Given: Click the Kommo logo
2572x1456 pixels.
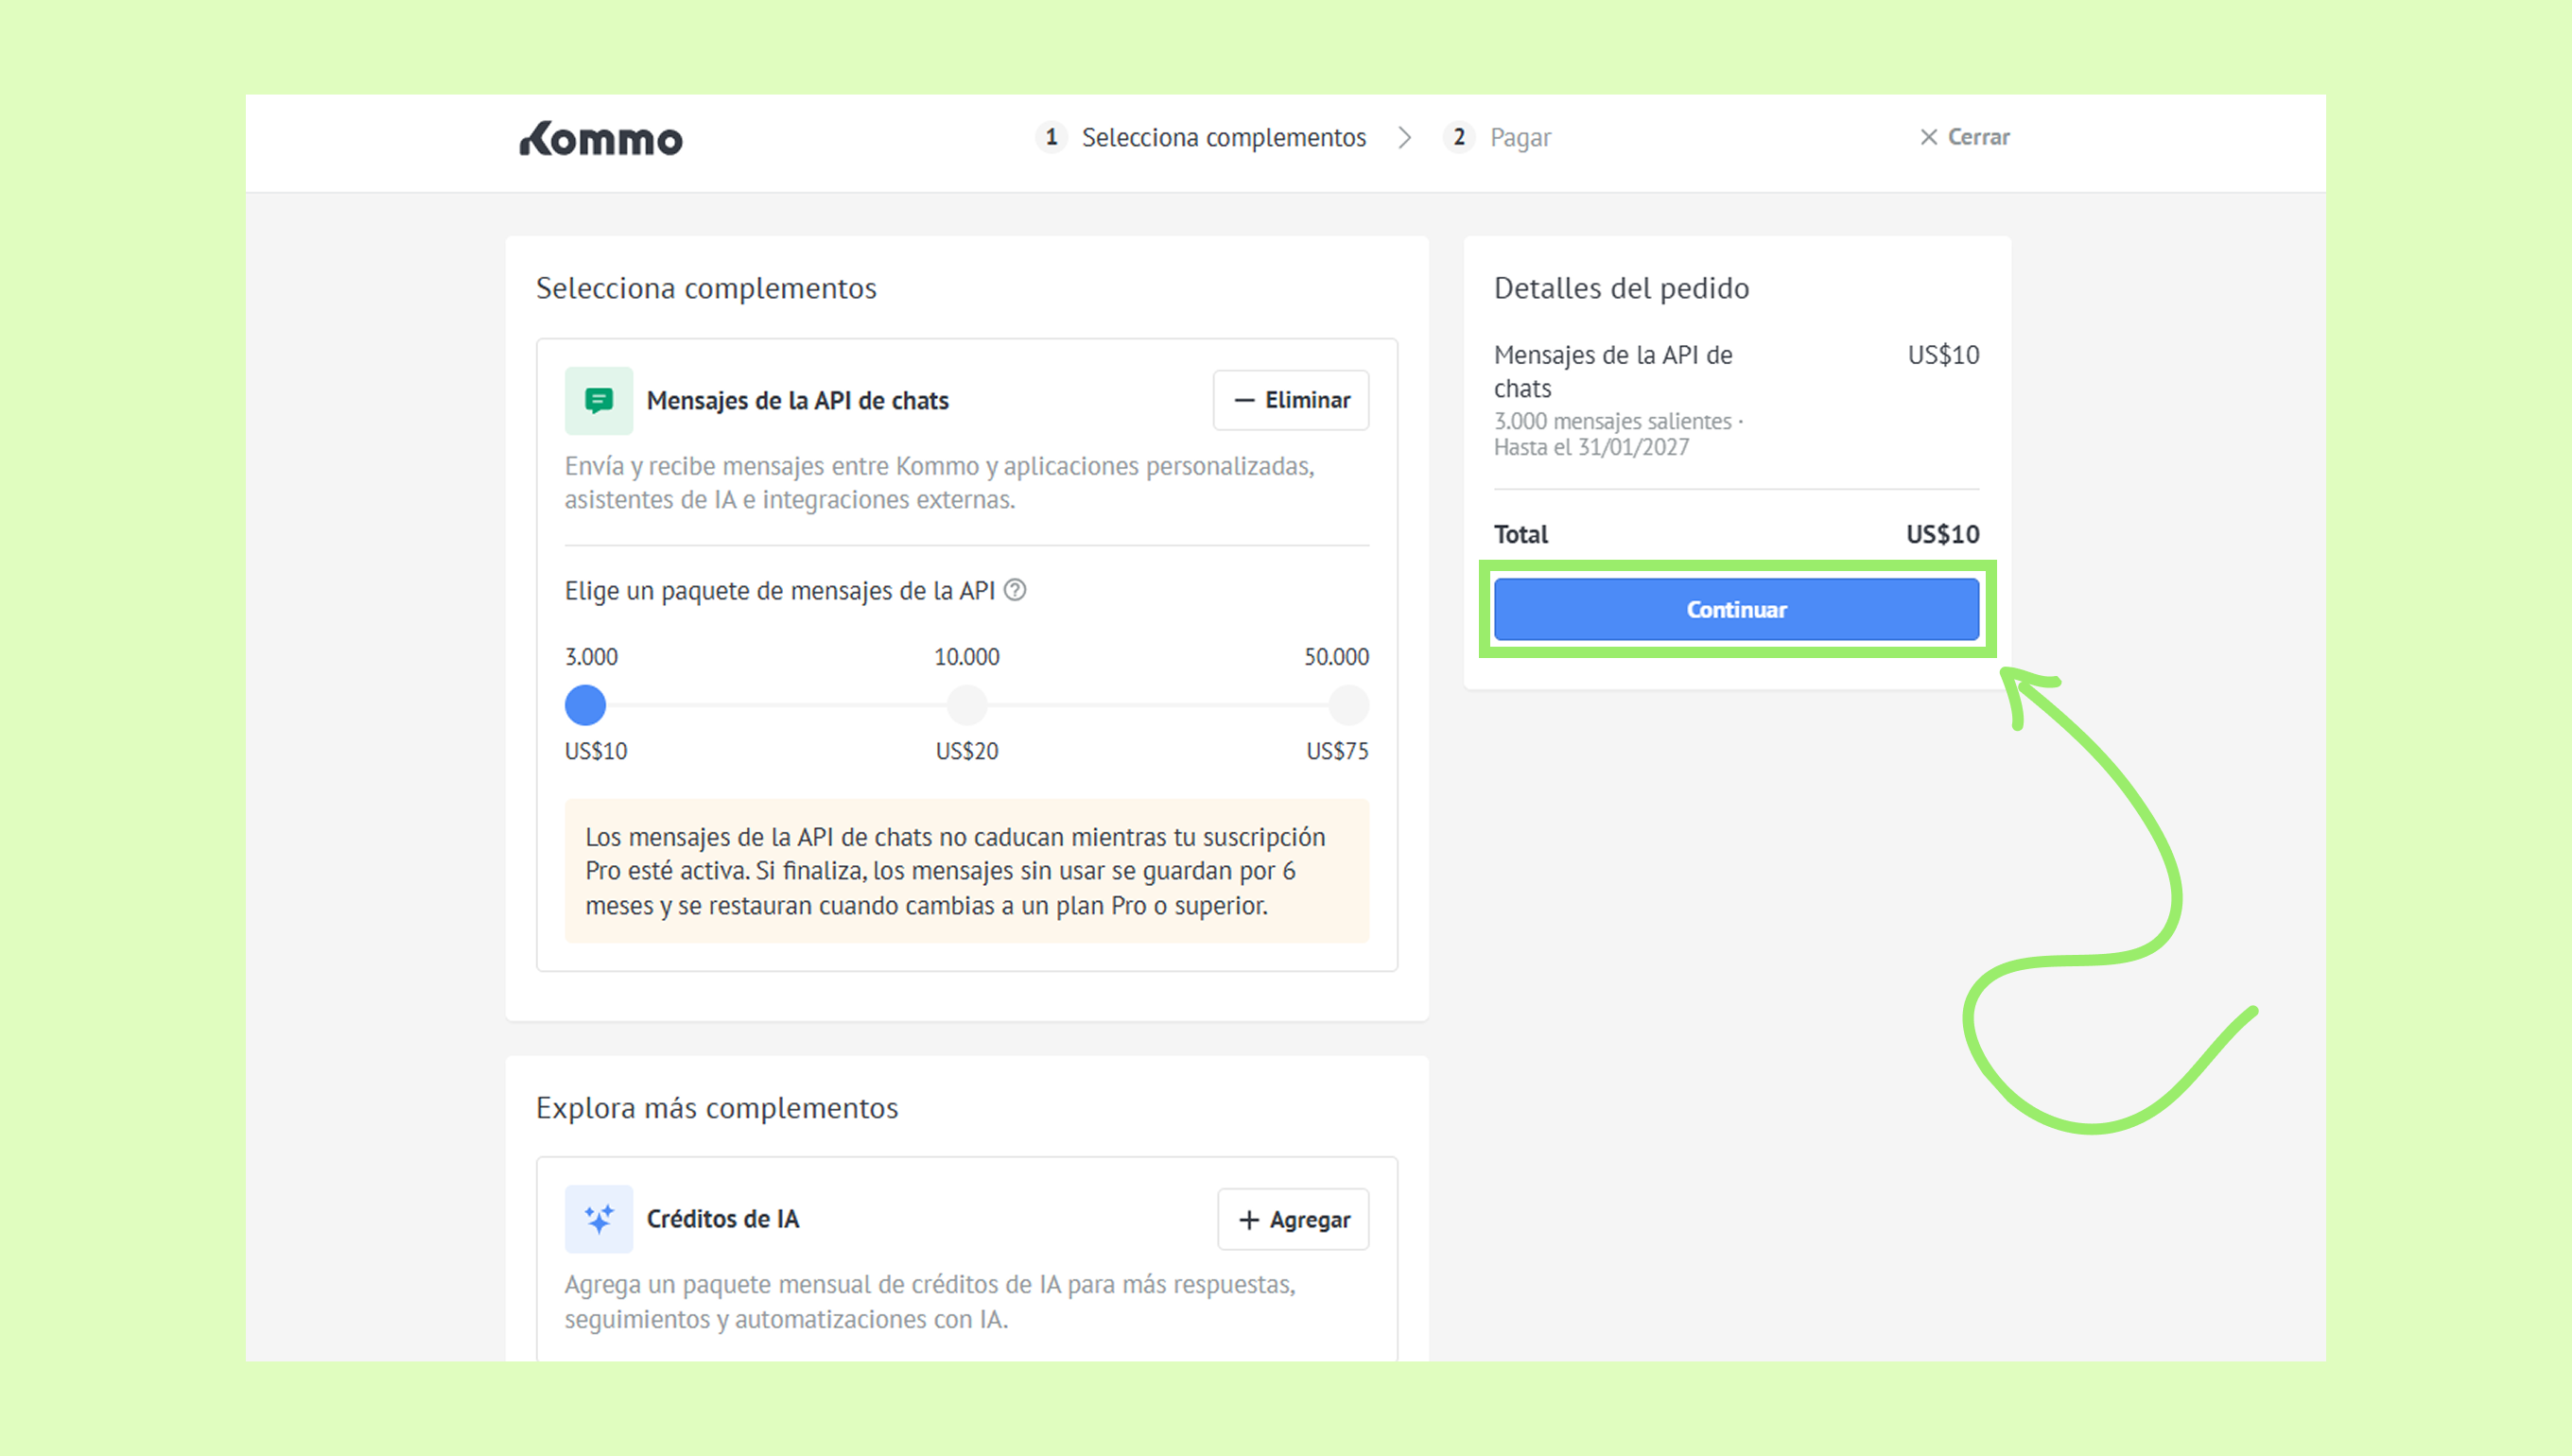Looking at the screenshot, I should coord(600,139).
